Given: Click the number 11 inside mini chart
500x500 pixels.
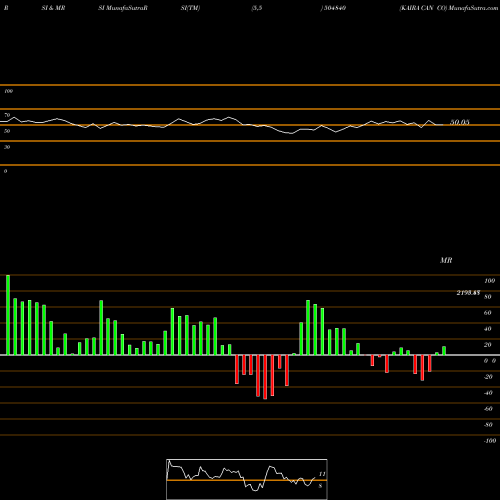Looking at the screenshot, I should pos(322,474).
